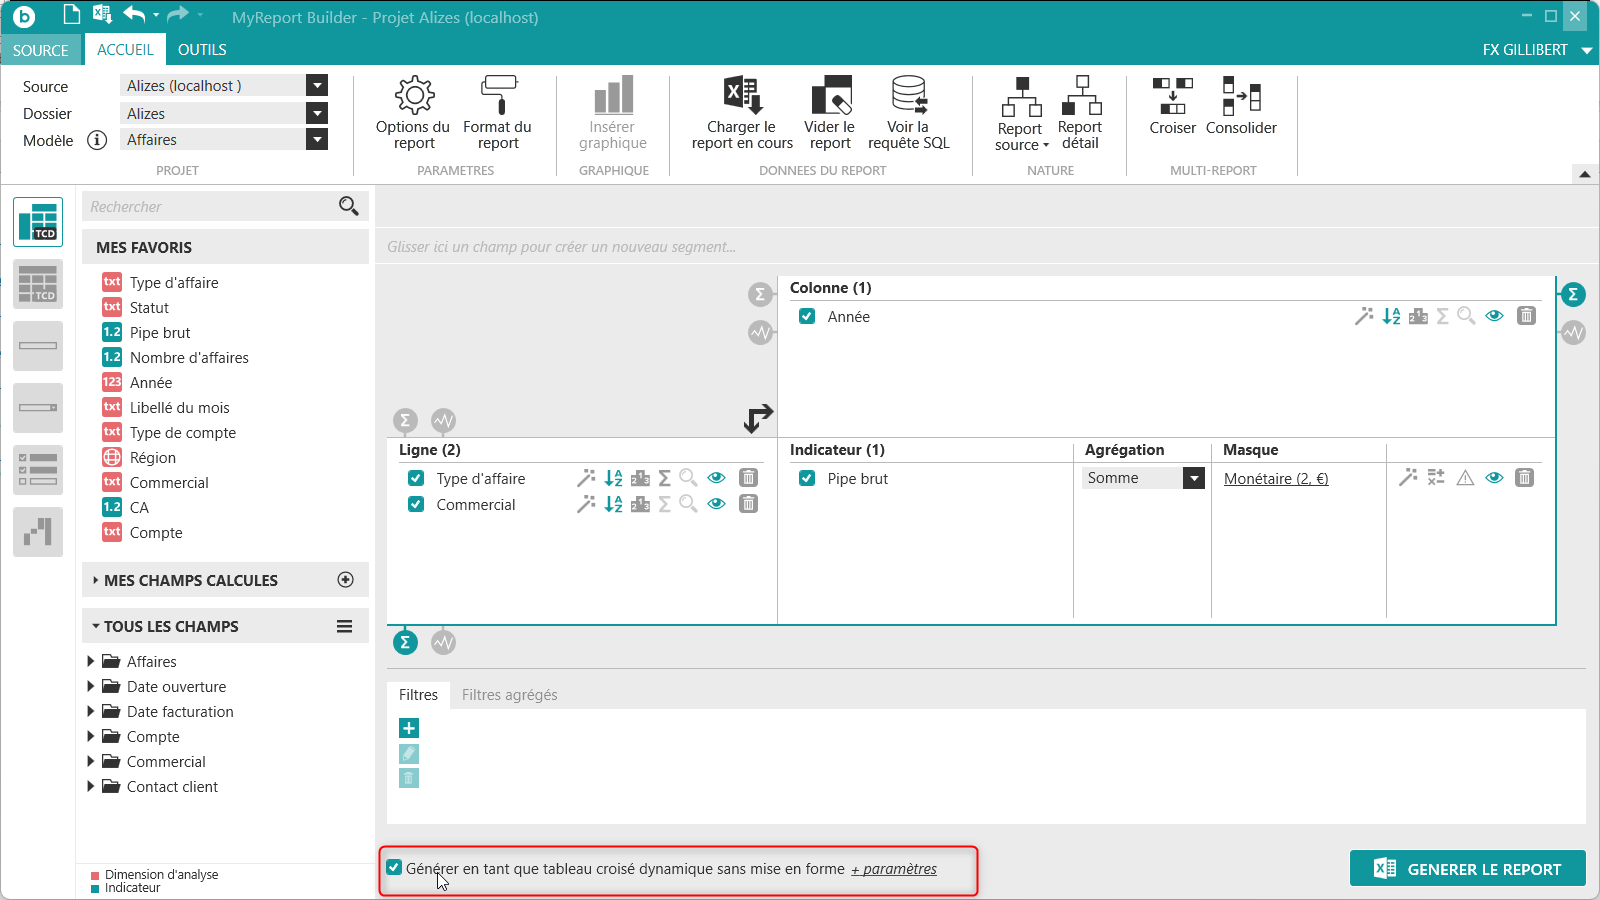Click sort icon for Type d'affaire row

tap(613, 478)
